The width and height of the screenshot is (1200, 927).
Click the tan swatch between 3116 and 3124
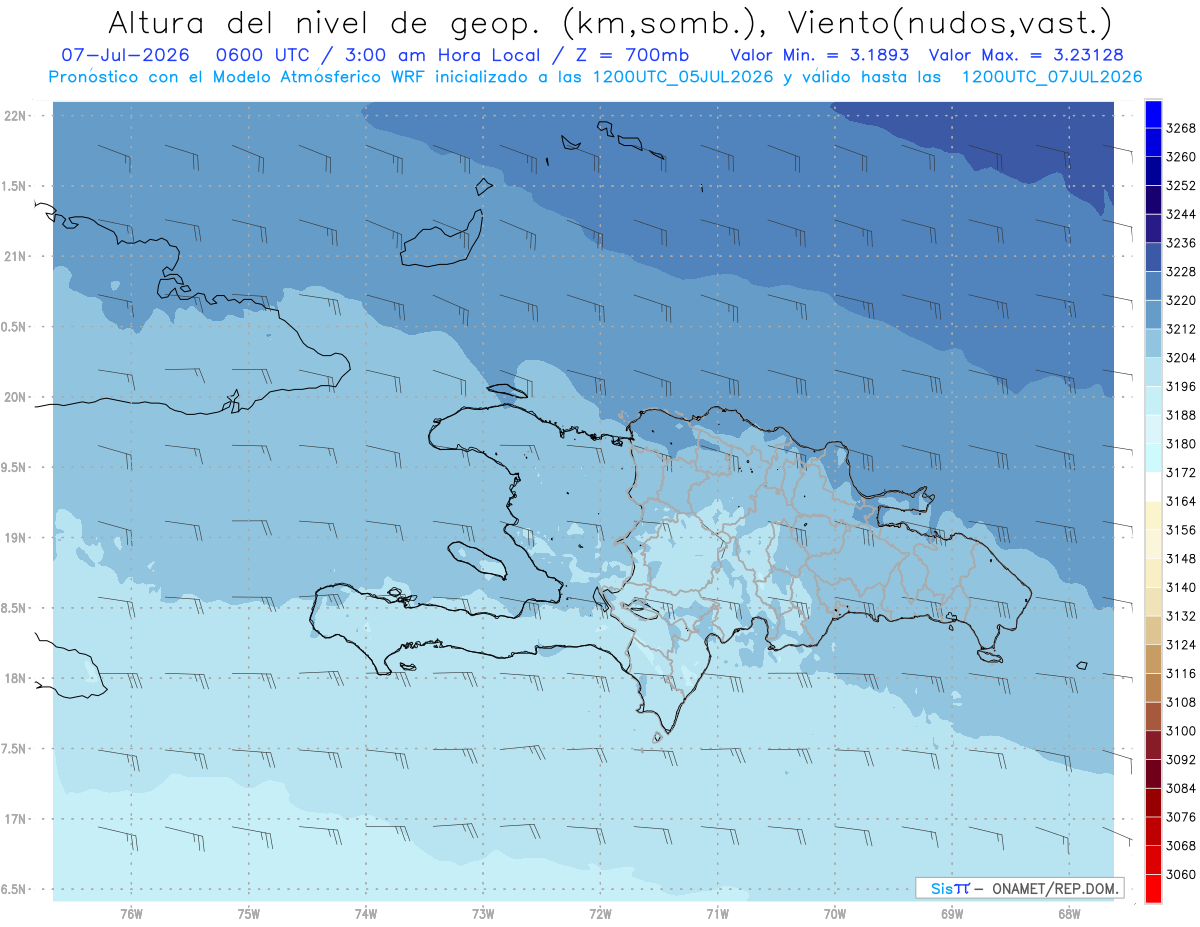1153,659
